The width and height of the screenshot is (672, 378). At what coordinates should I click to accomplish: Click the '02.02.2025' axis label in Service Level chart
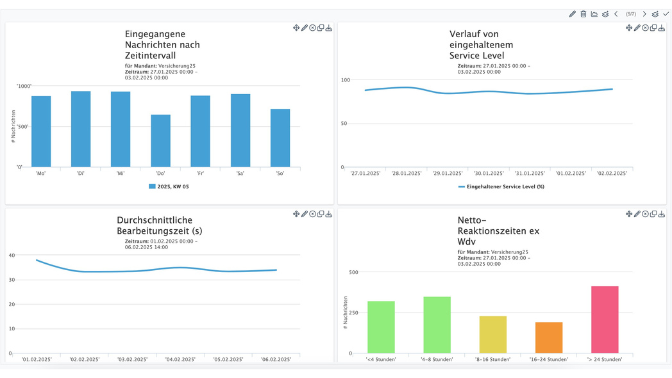click(612, 174)
